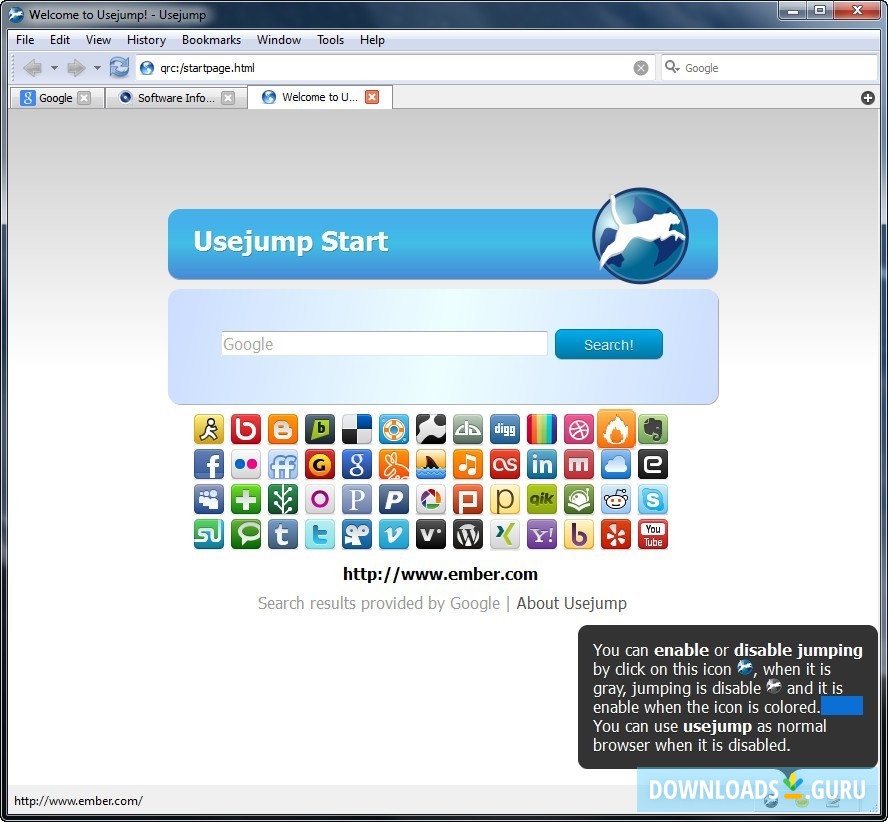This screenshot has height=822, width=888.
Task: Open the YouTube icon
Action: coord(653,534)
